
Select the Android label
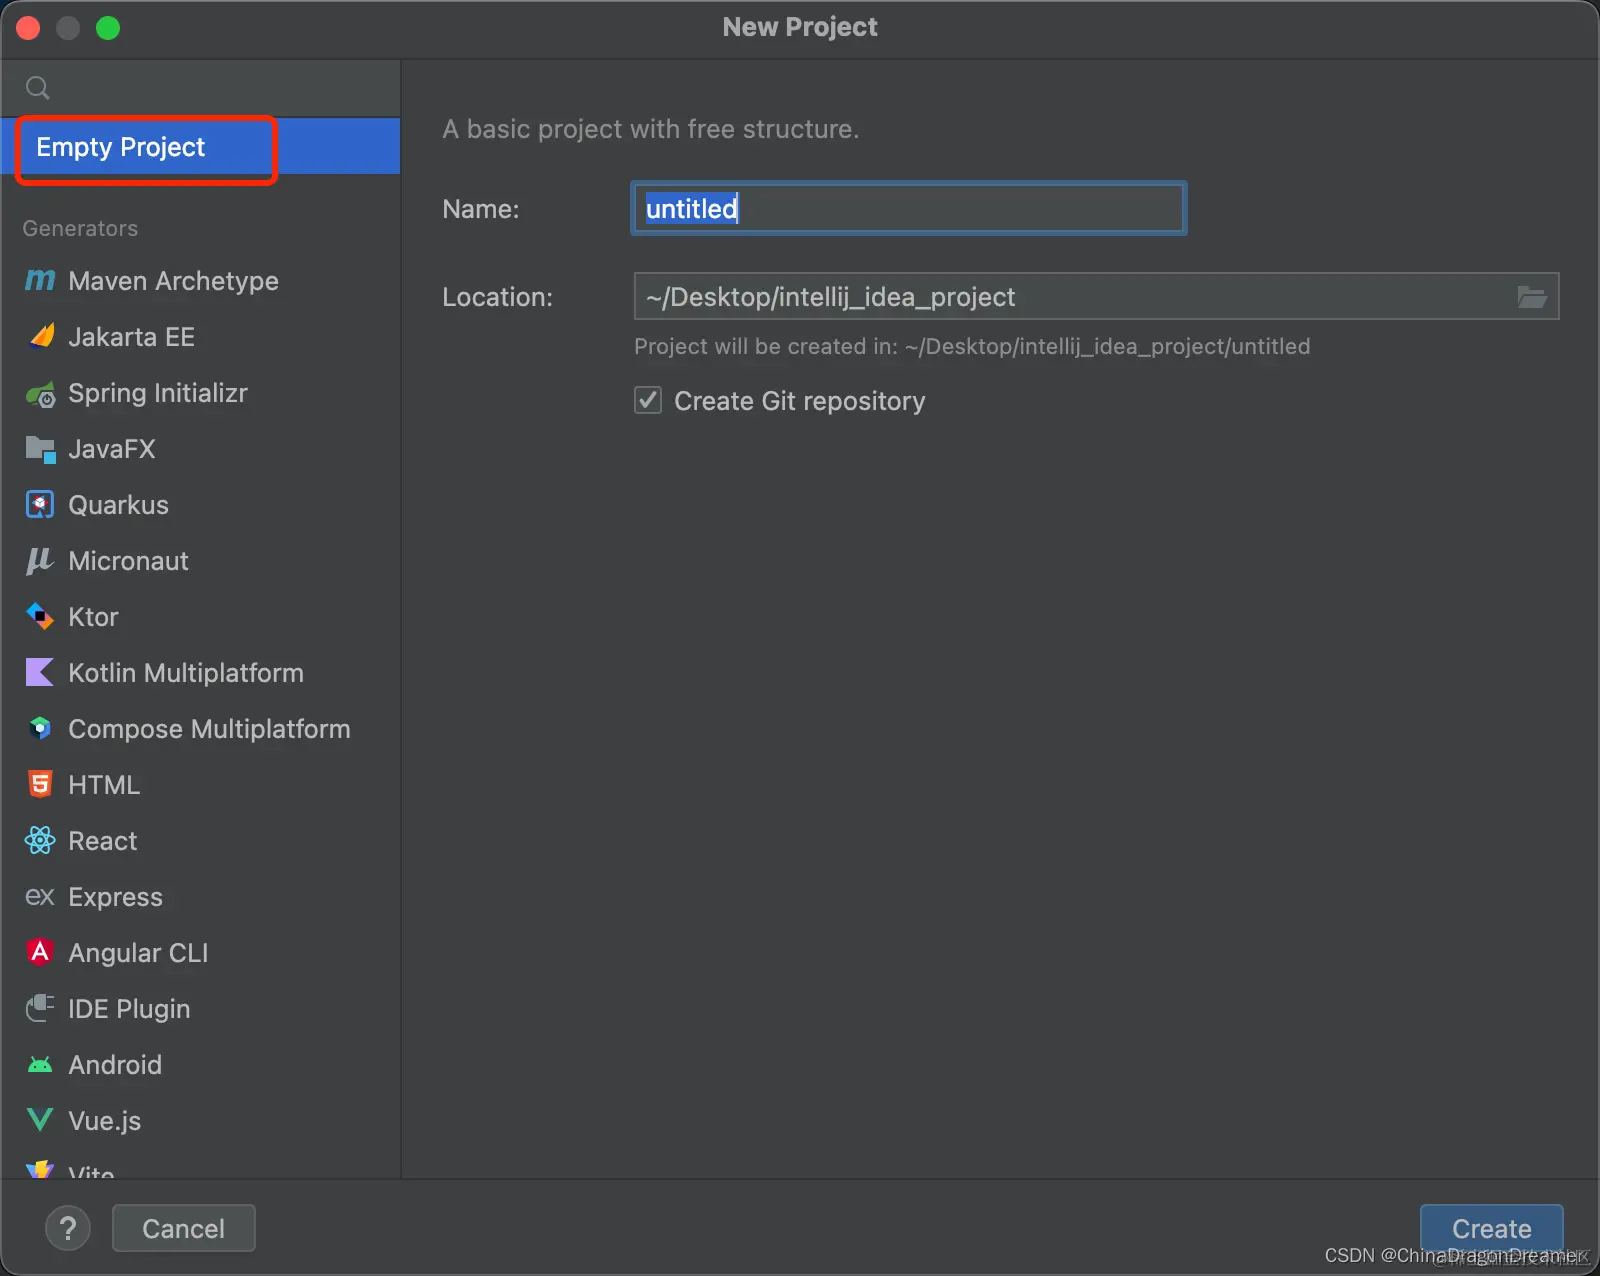click(x=115, y=1065)
